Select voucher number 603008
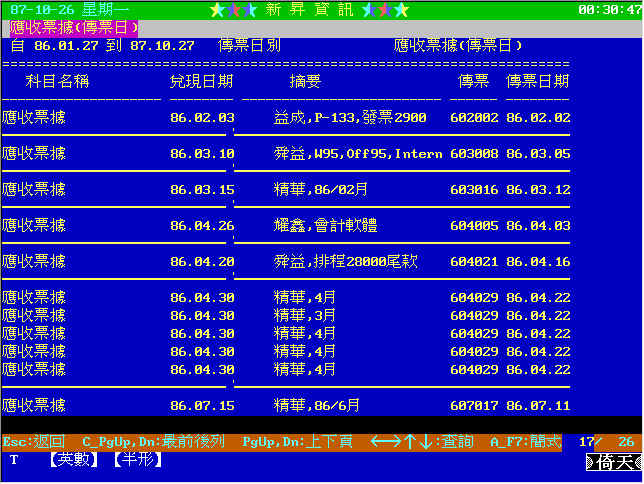The height and width of the screenshot is (484, 644). (x=474, y=154)
